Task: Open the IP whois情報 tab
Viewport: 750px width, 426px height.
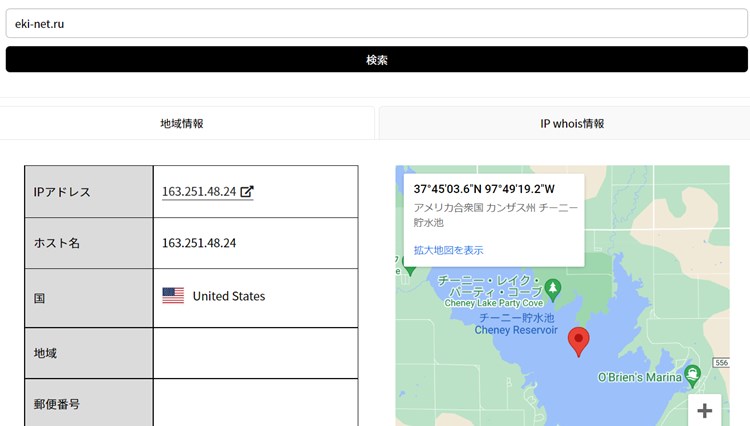Action: click(572, 123)
